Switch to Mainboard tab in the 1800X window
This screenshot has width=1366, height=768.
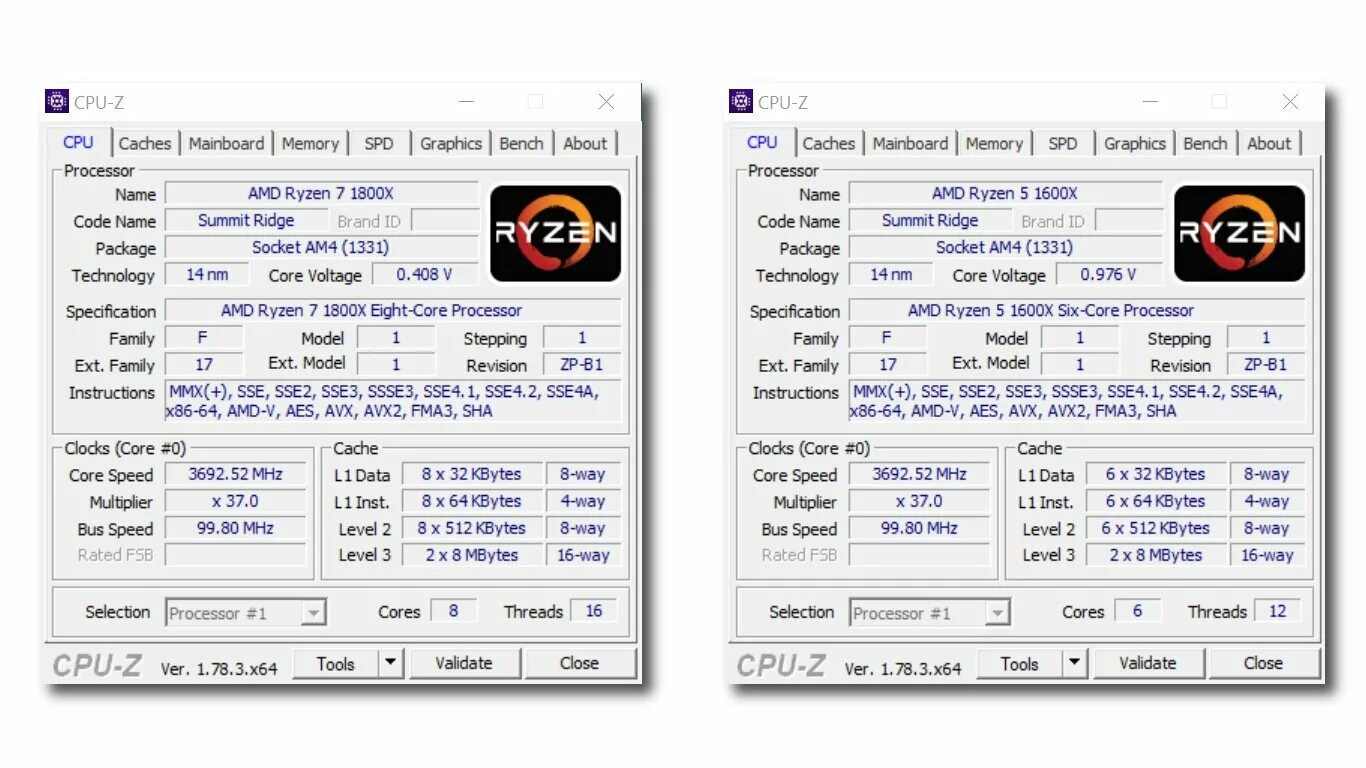point(227,143)
